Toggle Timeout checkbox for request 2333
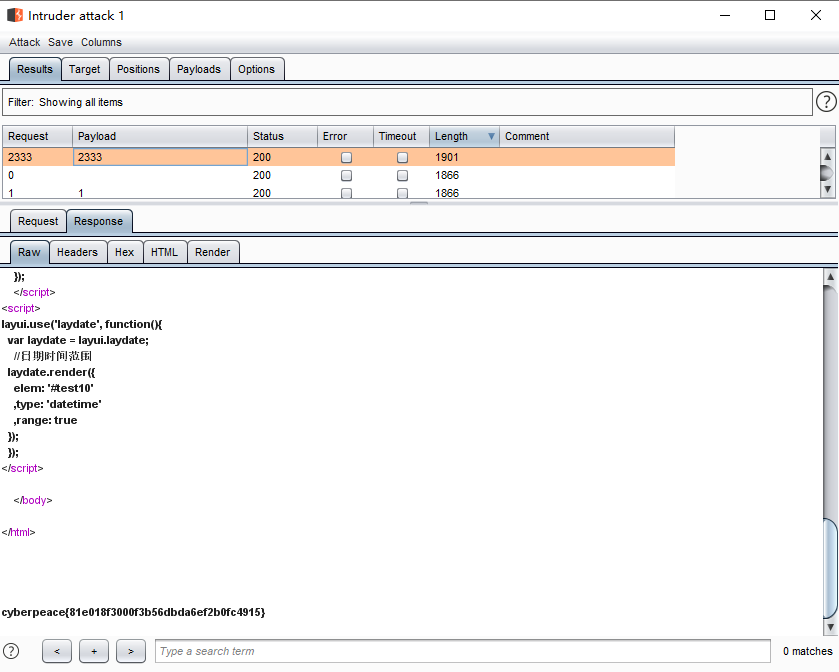The image size is (839, 672). click(402, 157)
